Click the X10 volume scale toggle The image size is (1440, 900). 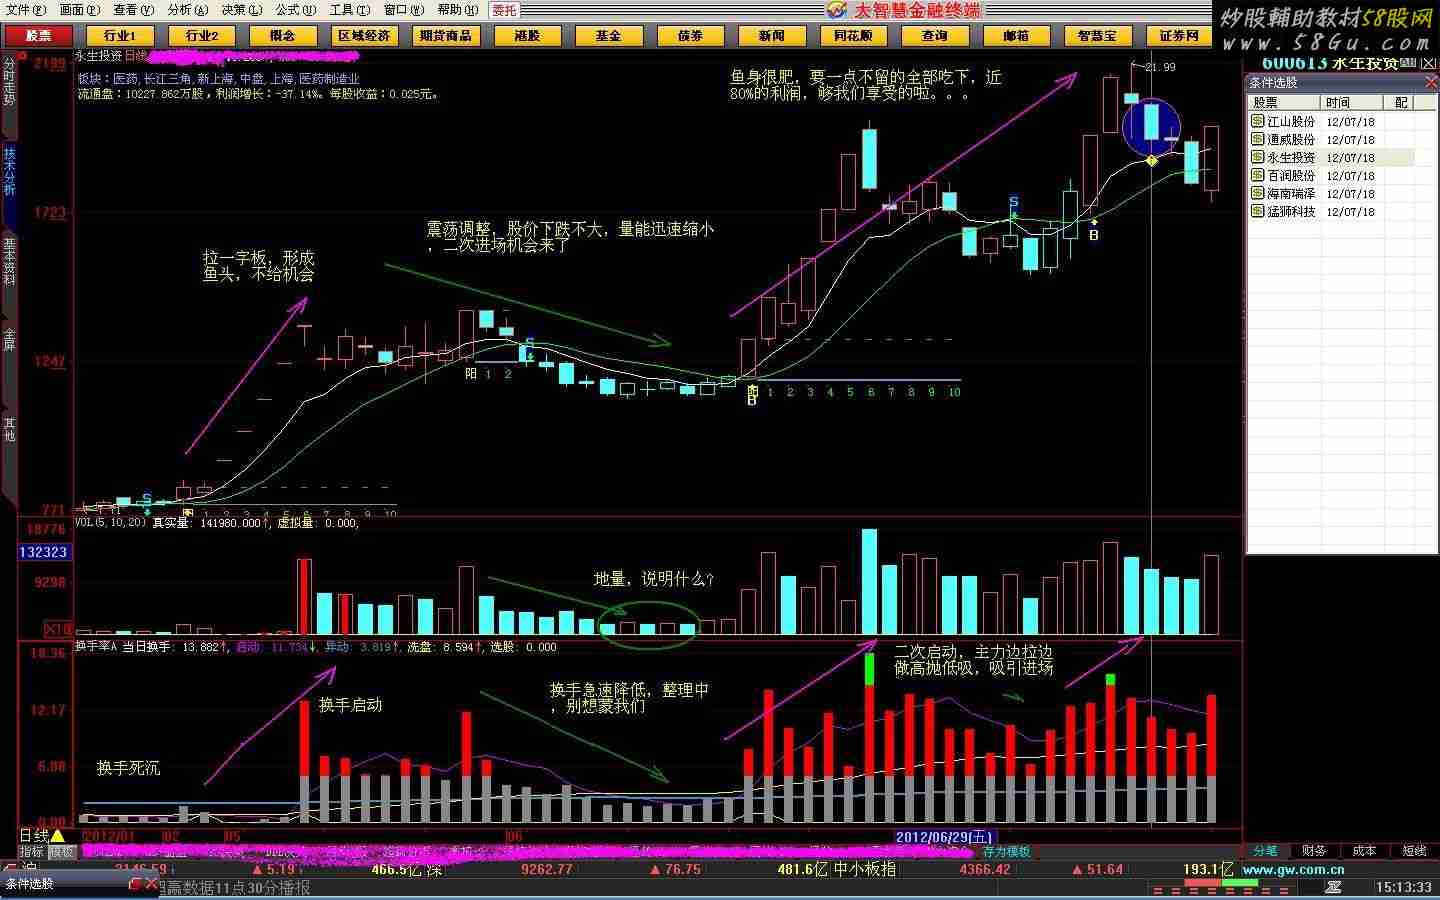[x=58, y=629]
